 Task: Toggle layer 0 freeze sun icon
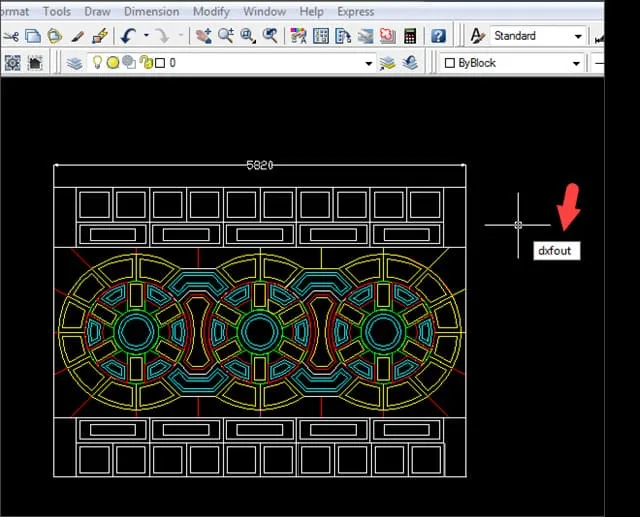point(113,62)
